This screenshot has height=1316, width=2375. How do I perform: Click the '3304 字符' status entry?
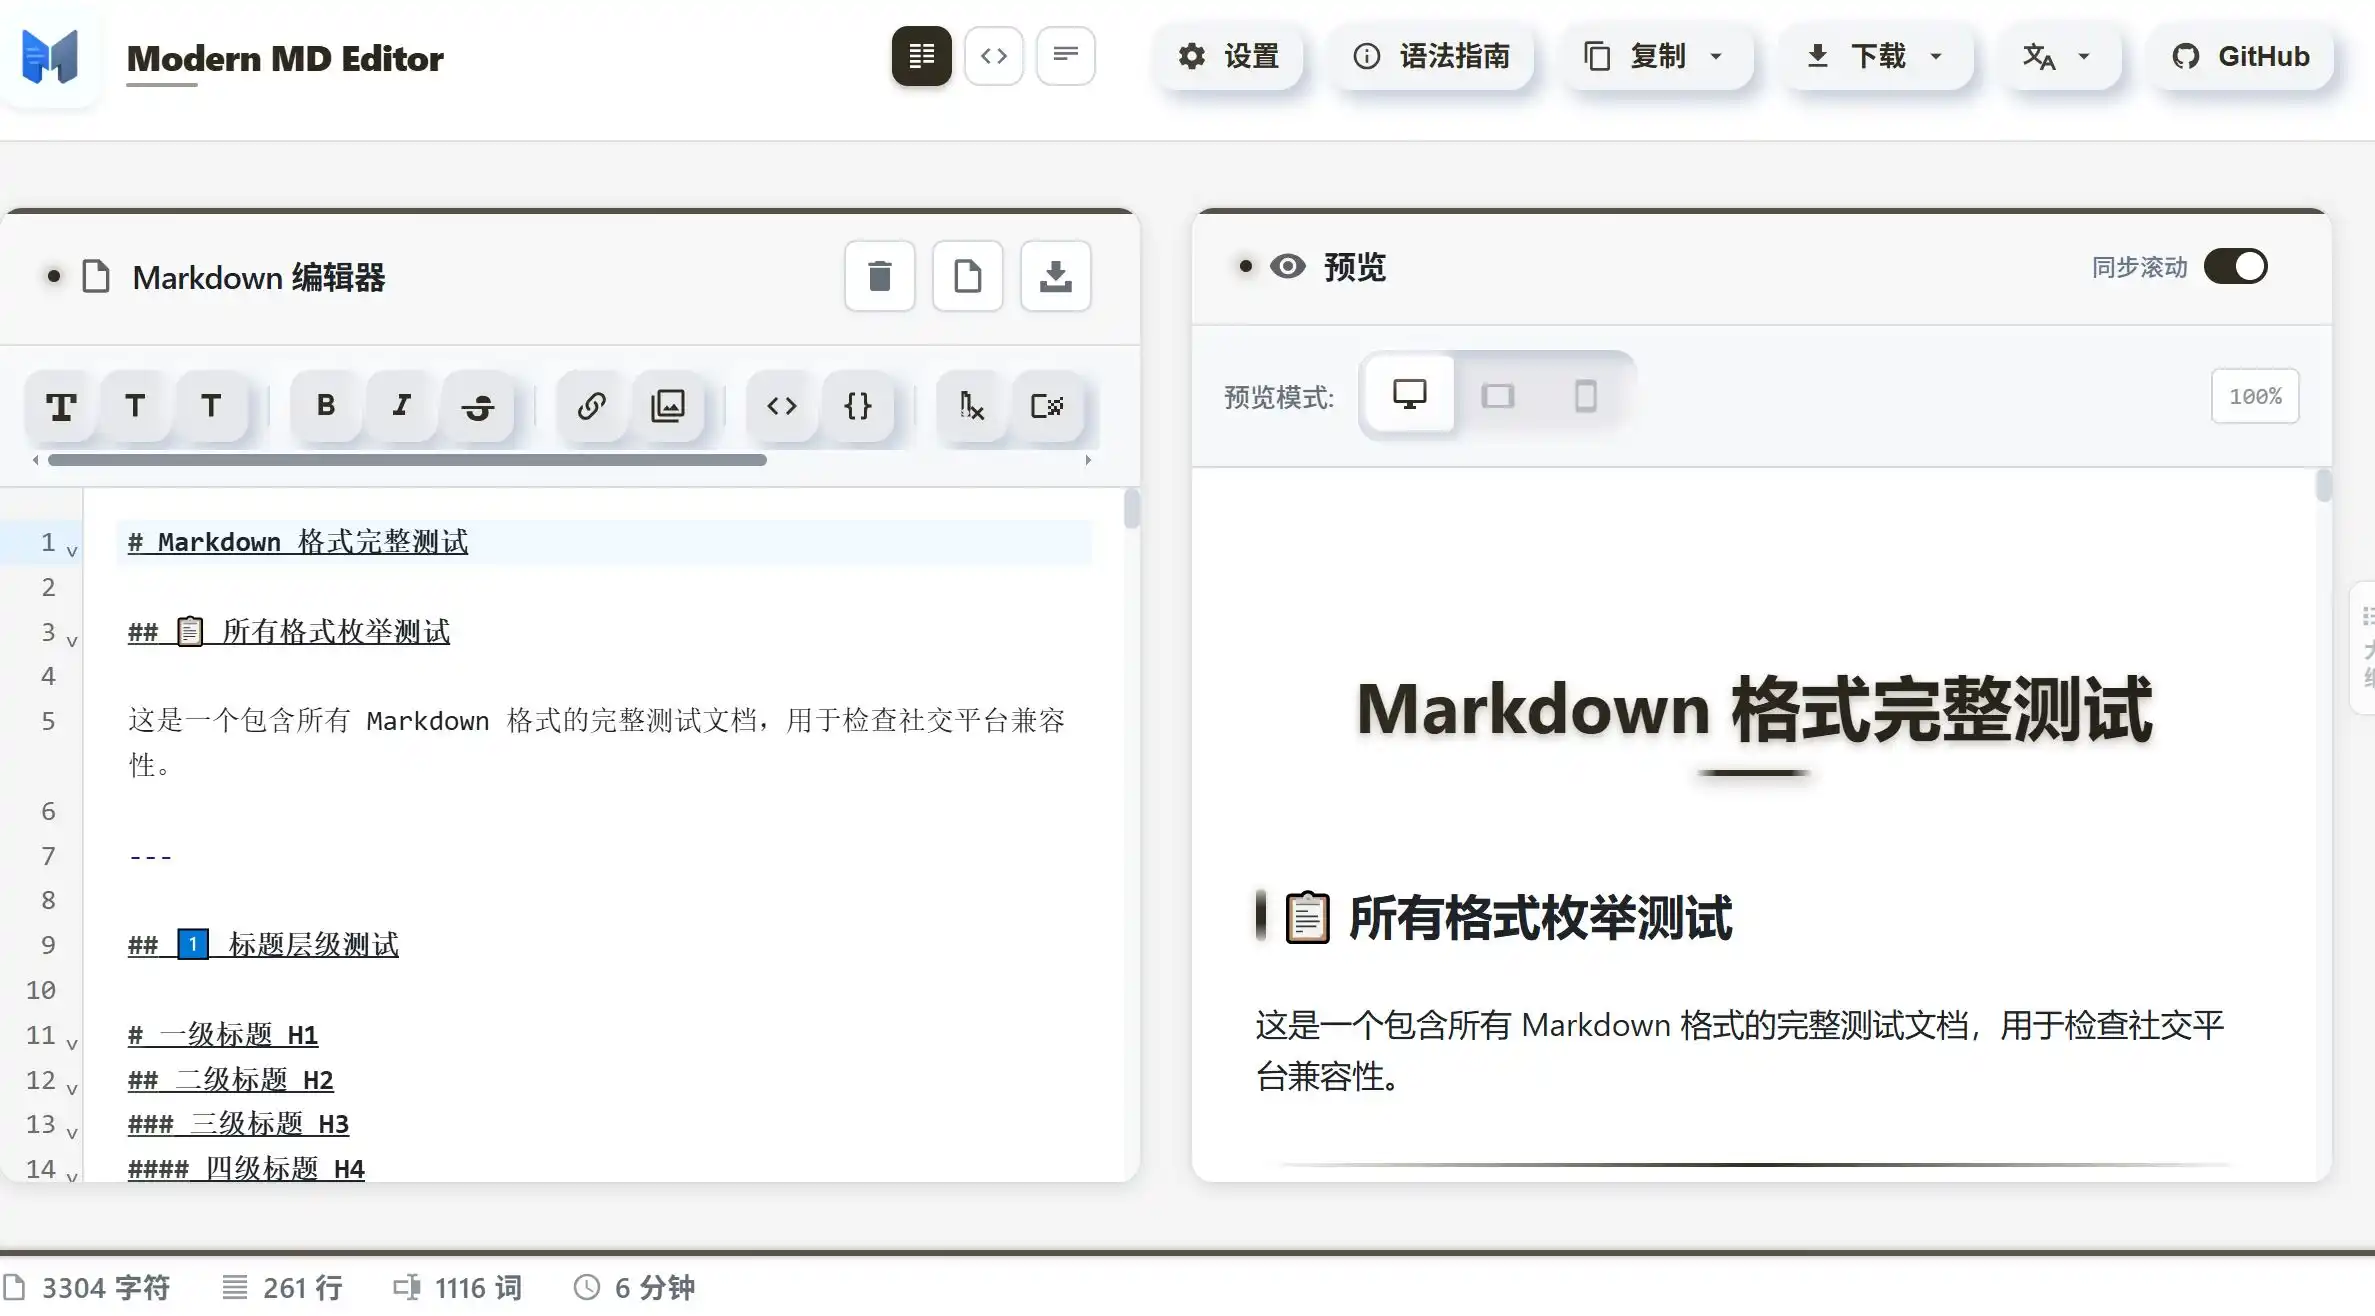click(87, 1288)
